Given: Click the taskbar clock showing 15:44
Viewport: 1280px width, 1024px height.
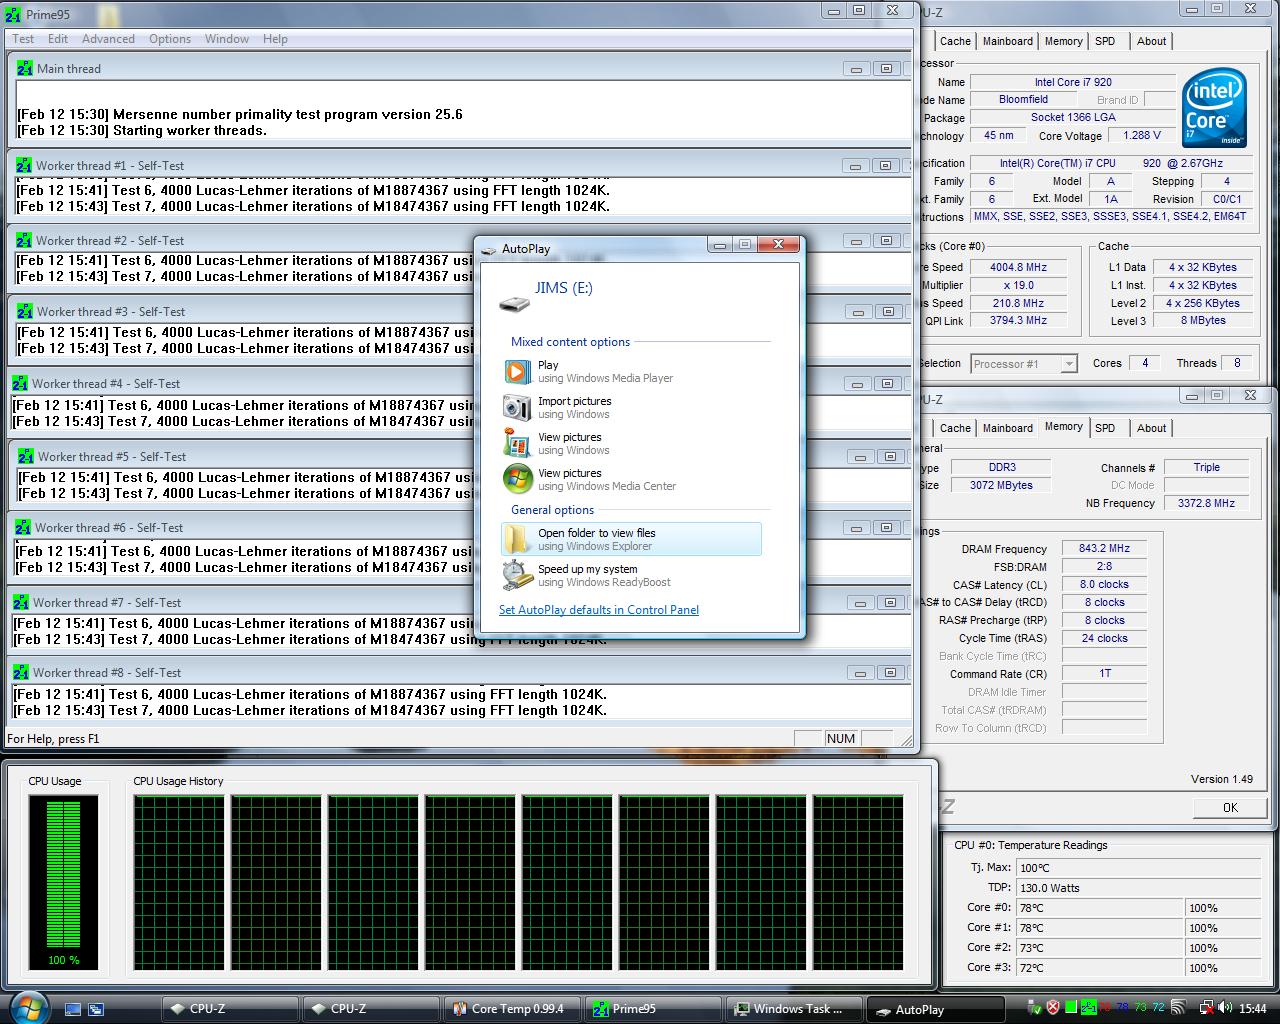Looking at the screenshot, I should (1252, 1009).
